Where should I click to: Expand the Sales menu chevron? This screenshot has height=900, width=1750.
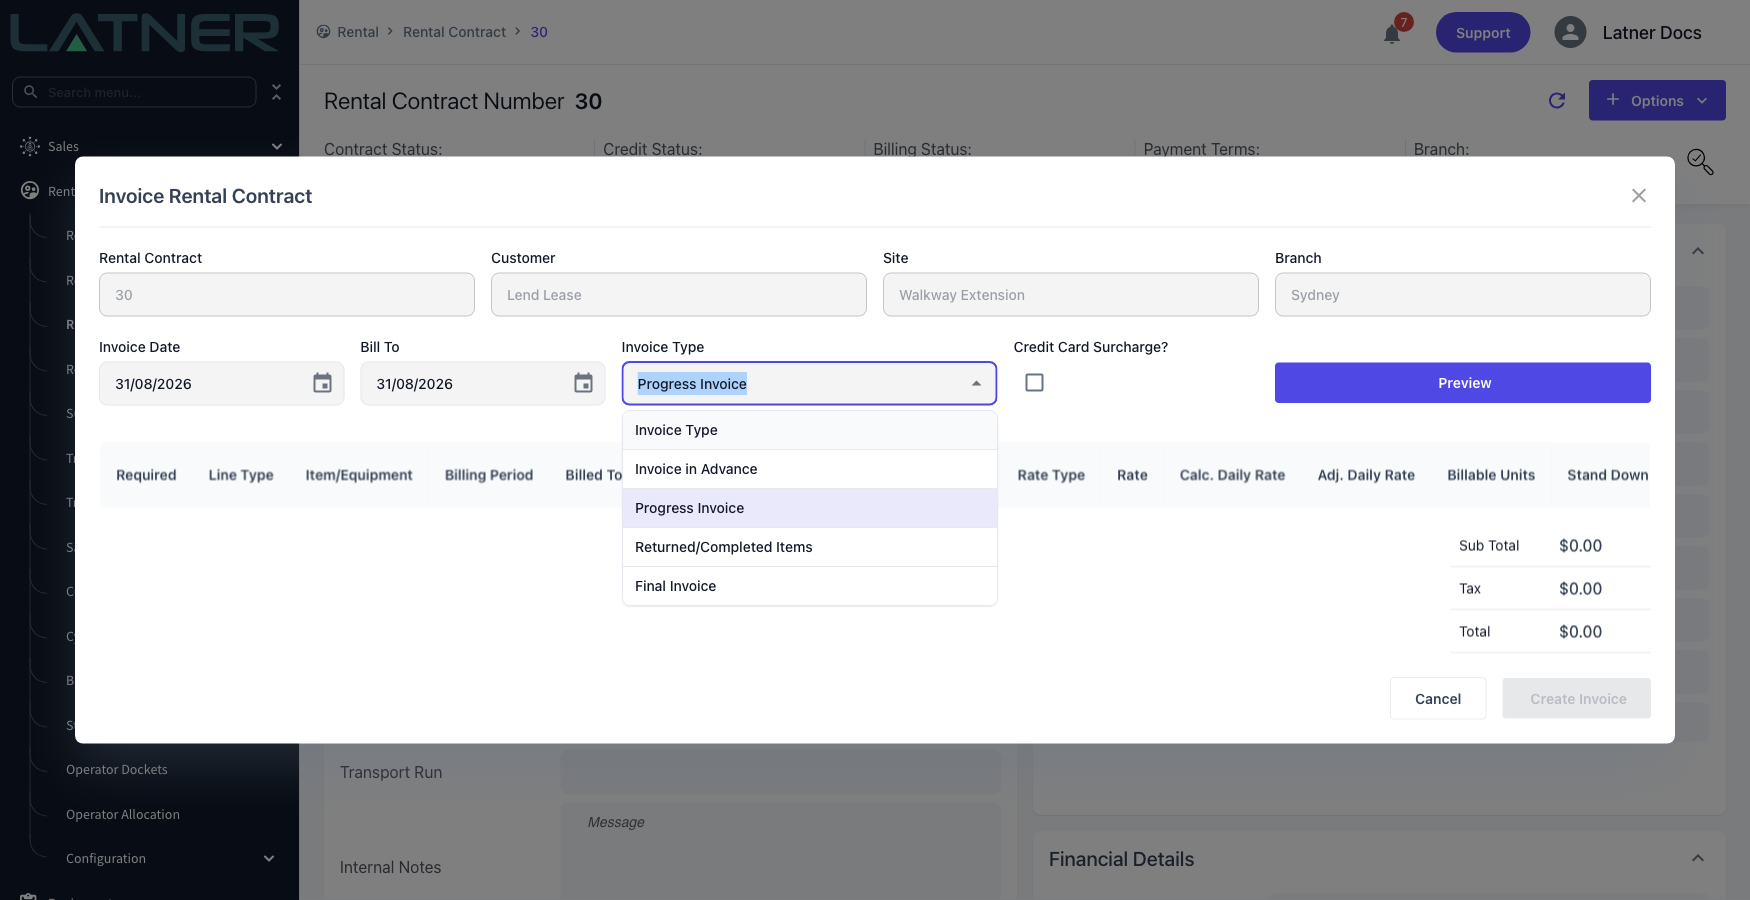click(276, 146)
